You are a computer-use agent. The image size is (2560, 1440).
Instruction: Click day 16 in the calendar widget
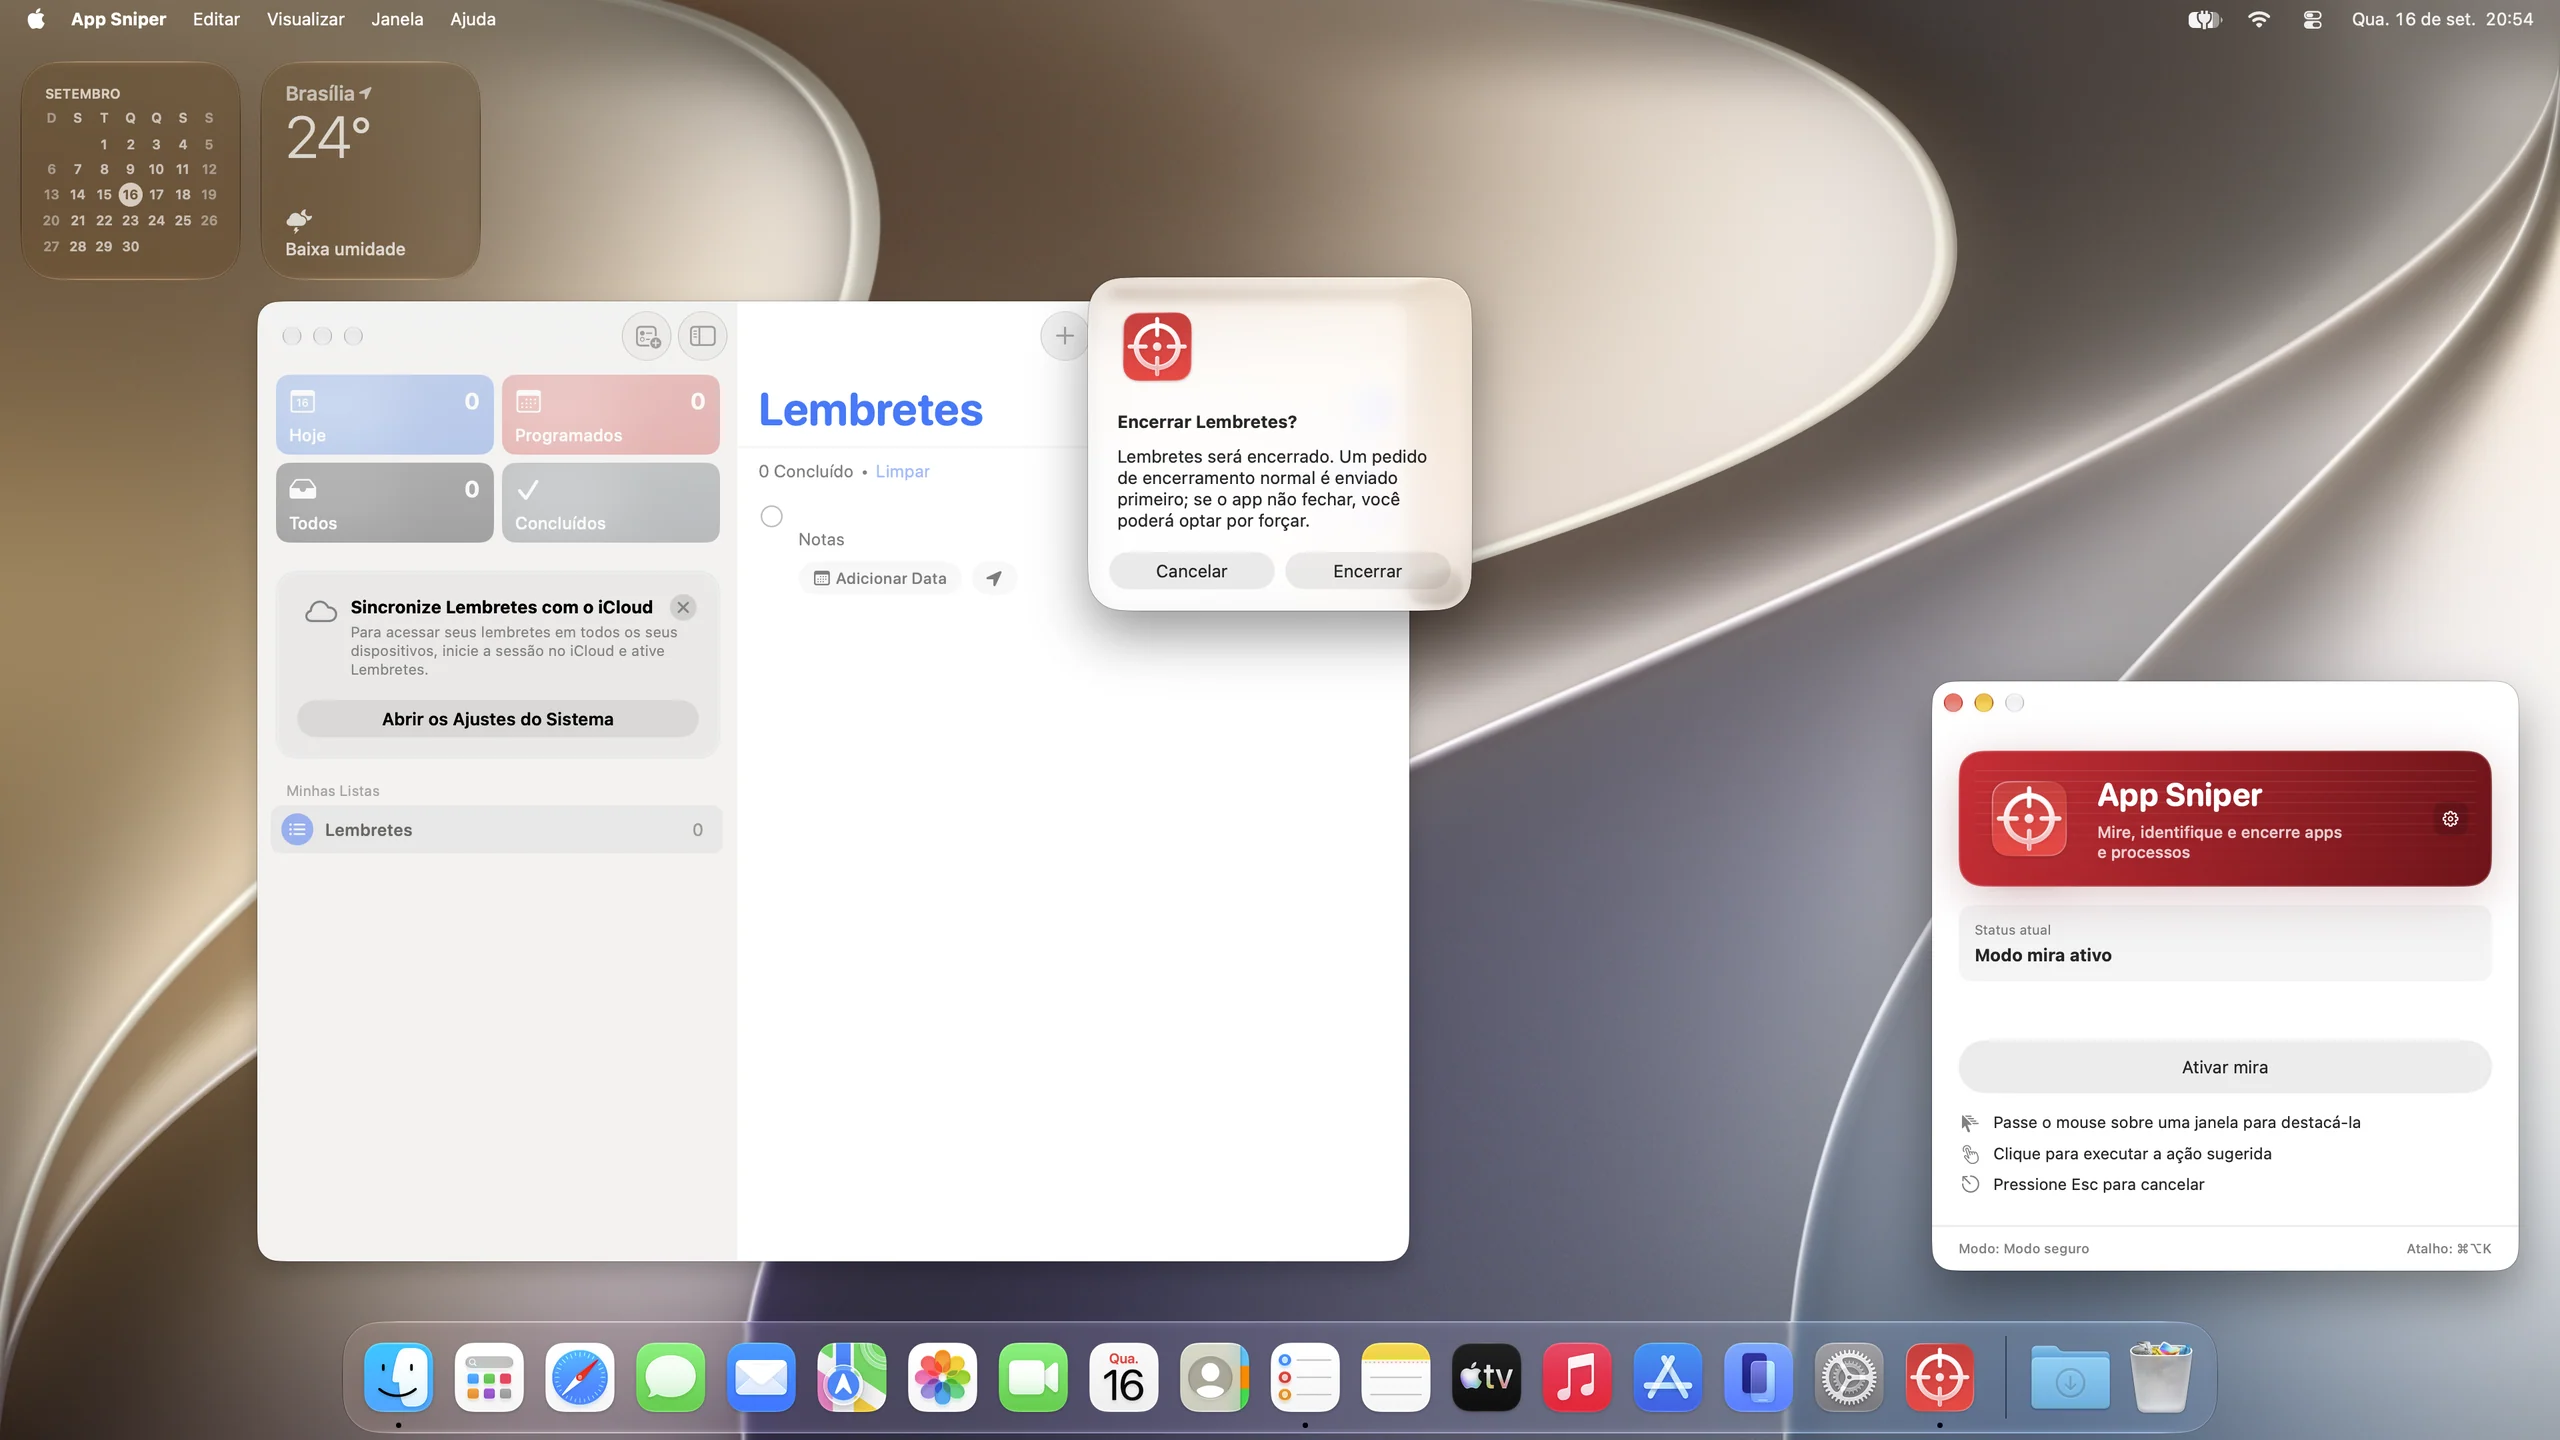tap(130, 194)
